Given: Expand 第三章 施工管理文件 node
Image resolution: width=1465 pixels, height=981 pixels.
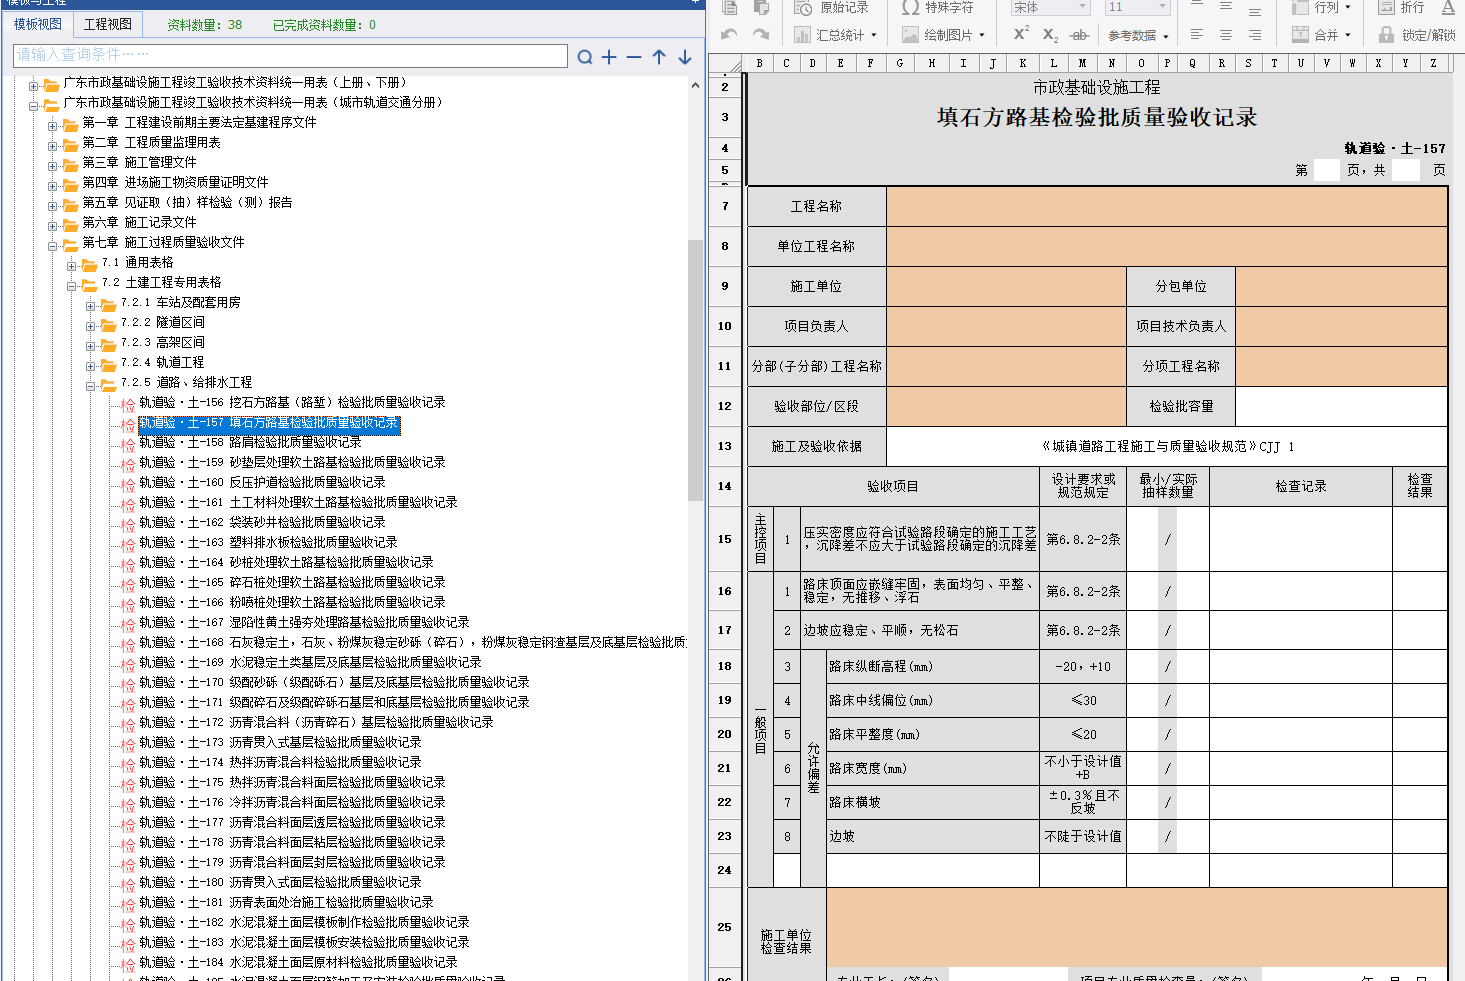Looking at the screenshot, I should pos(53,165).
